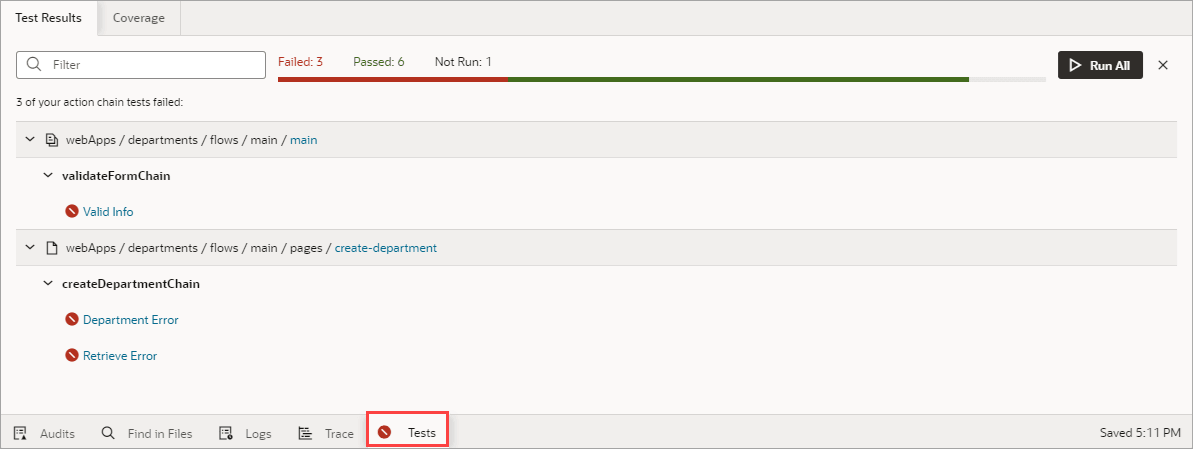Switch to the Coverage tab
Image resolution: width=1193 pixels, height=449 pixels.
click(138, 18)
